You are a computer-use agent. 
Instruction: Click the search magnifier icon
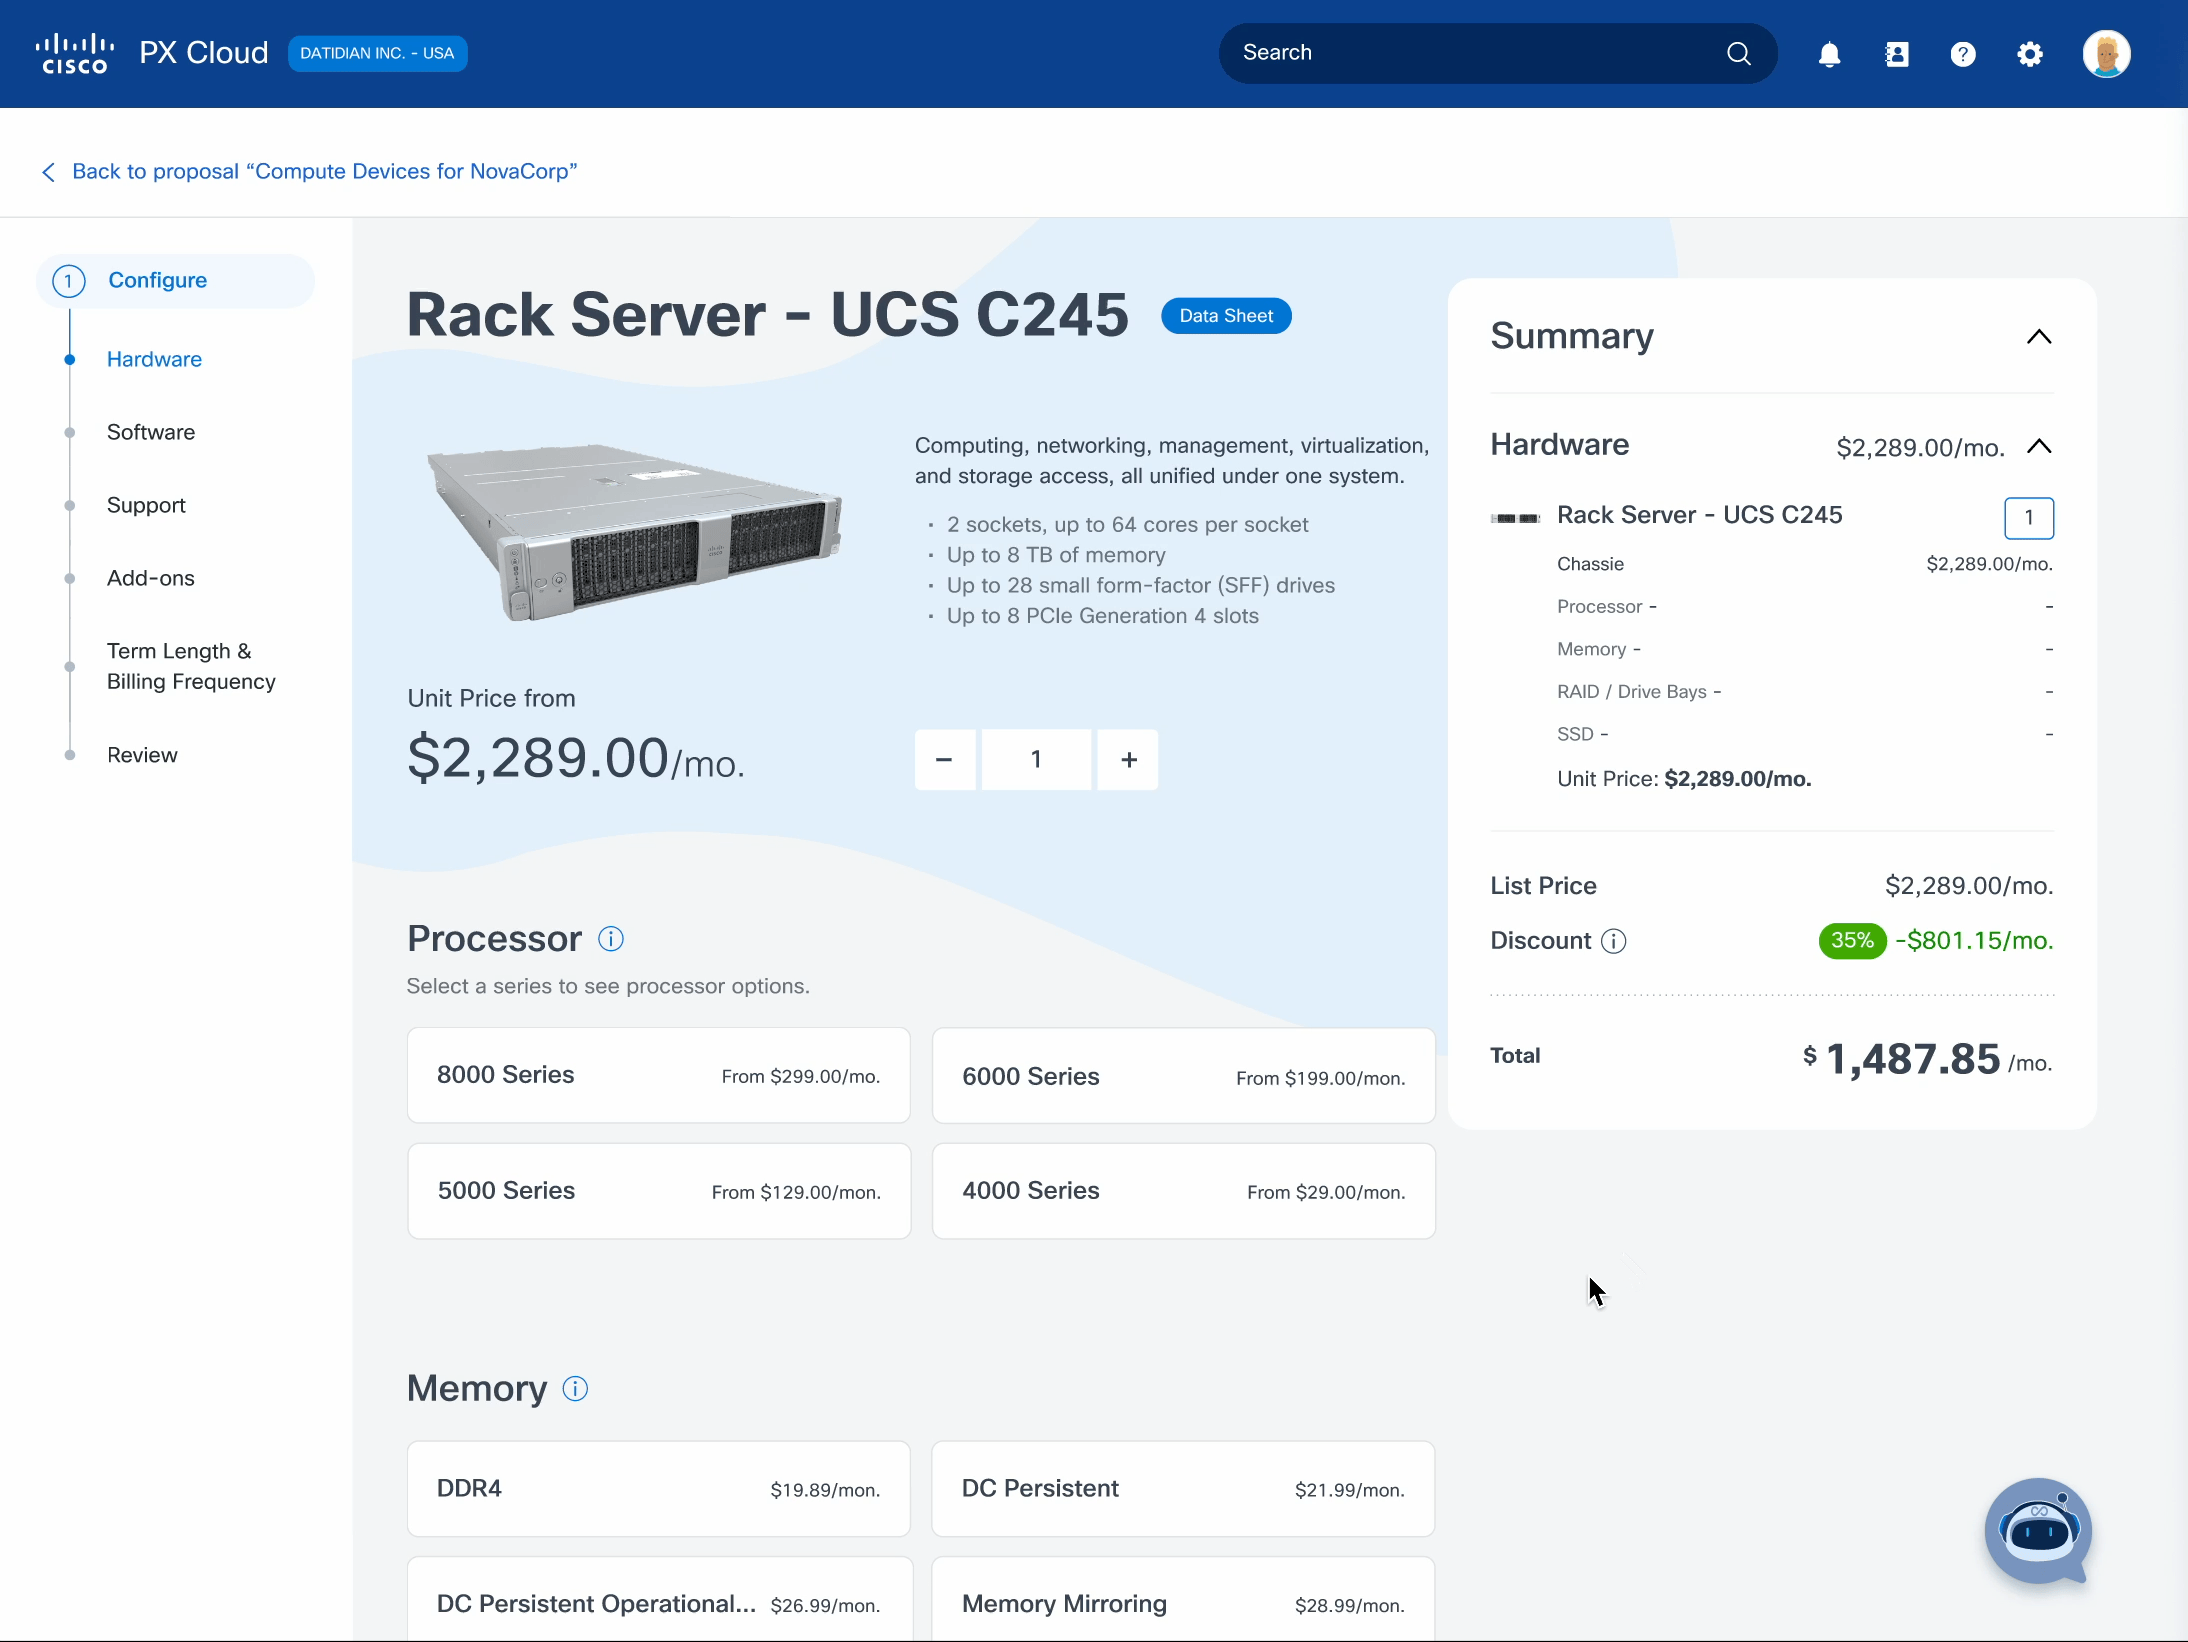pyautogui.click(x=1739, y=54)
